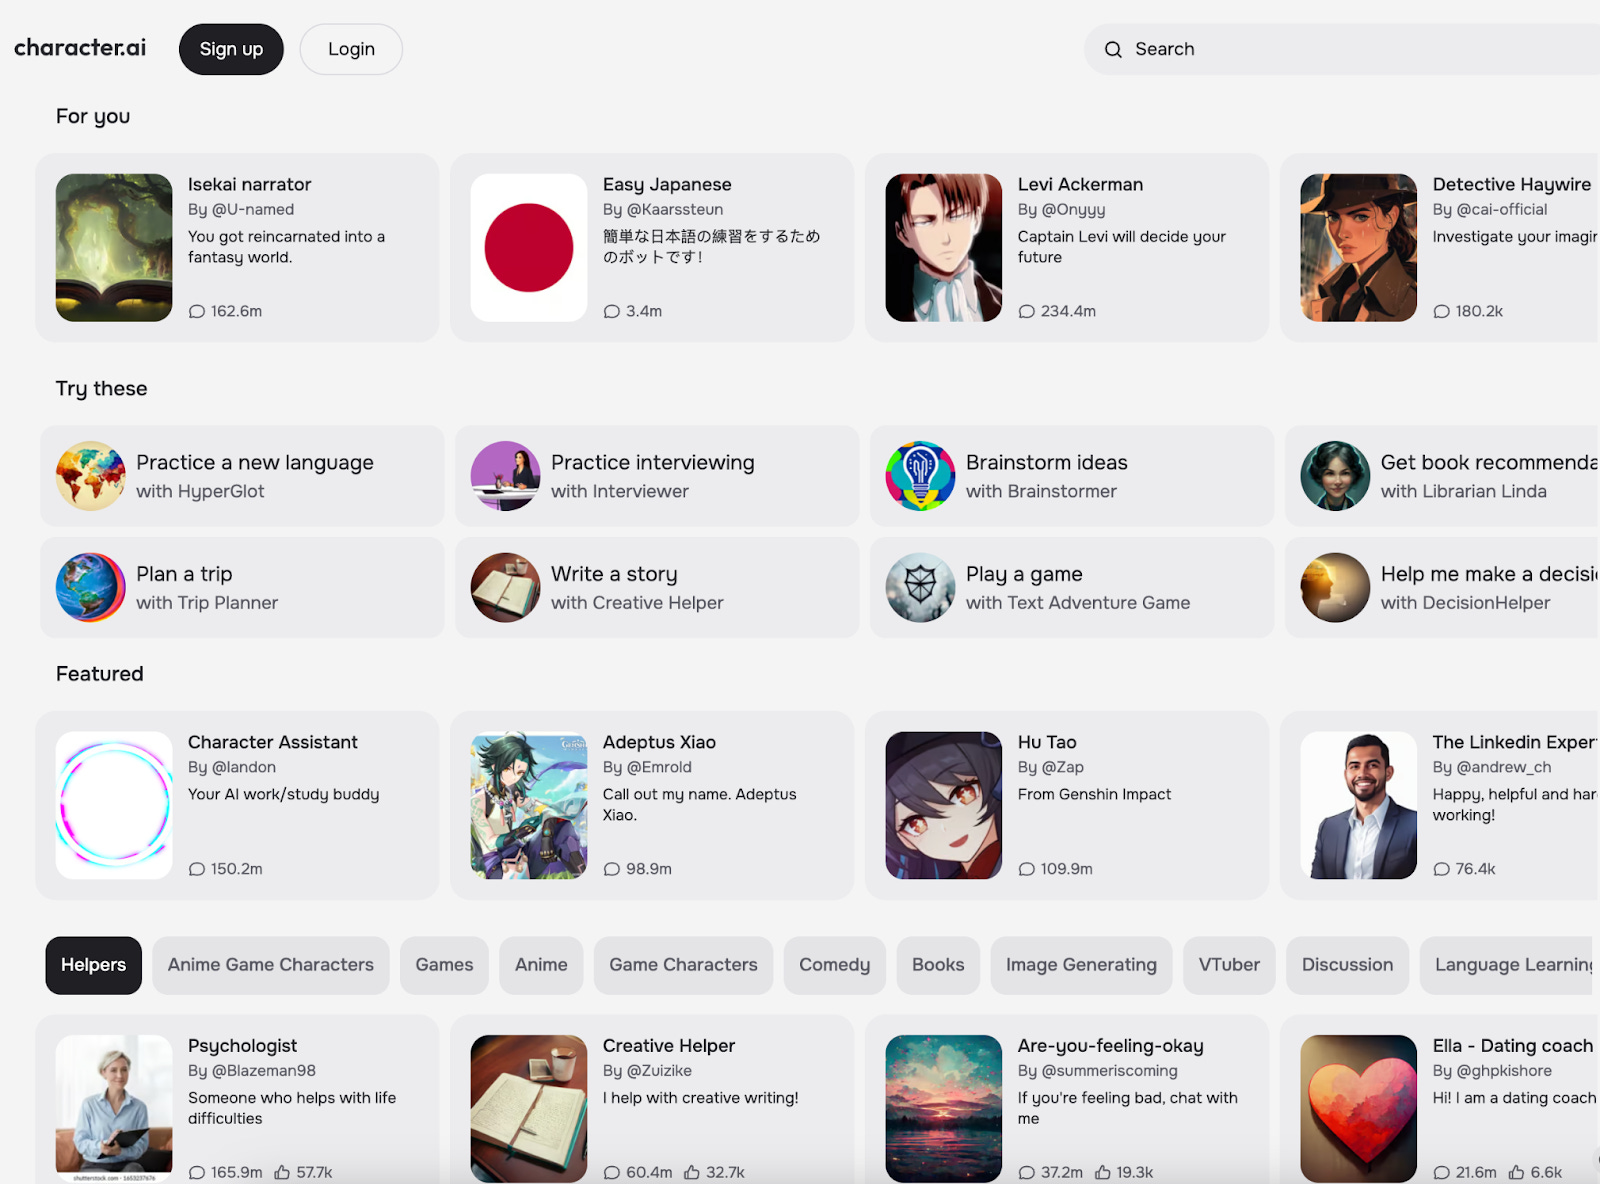Click Trip Planner globe icon
Image resolution: width=1600 pixels, height=1184 pixels.
tap(91, 588)
